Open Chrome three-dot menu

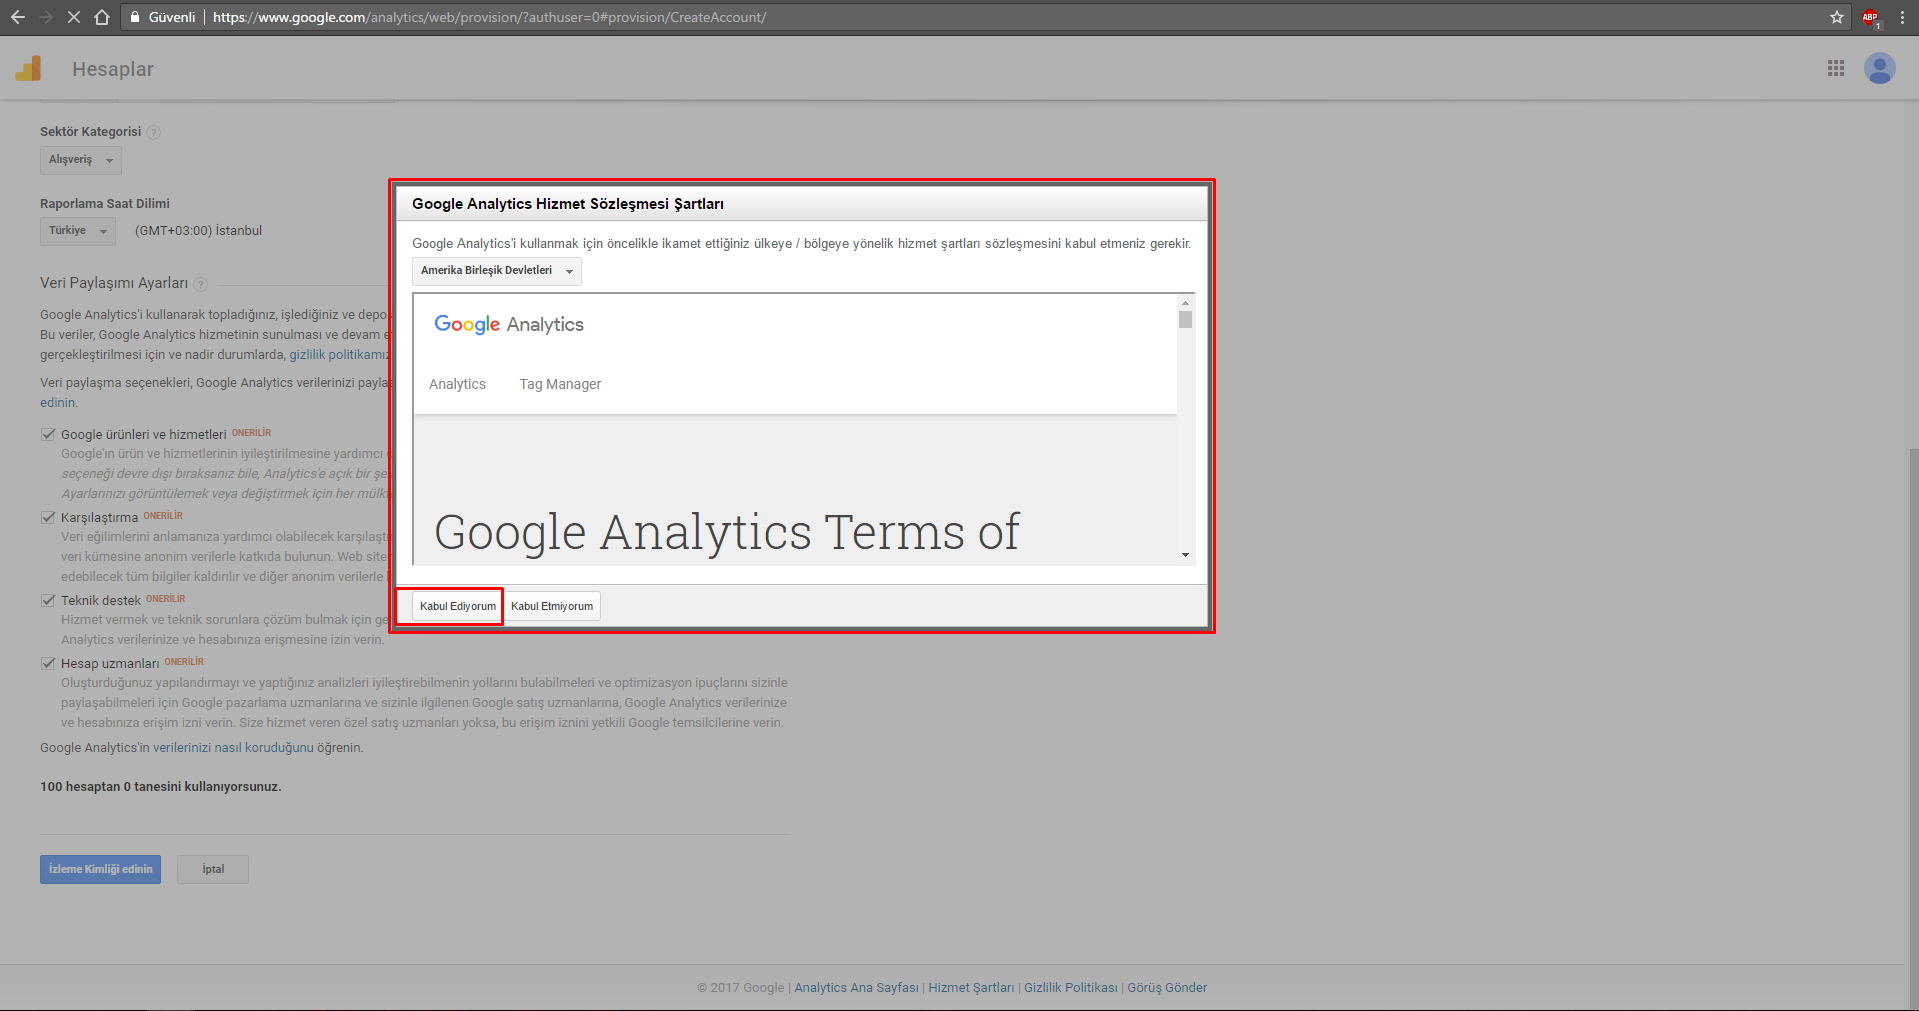(x=1902, y=17)
